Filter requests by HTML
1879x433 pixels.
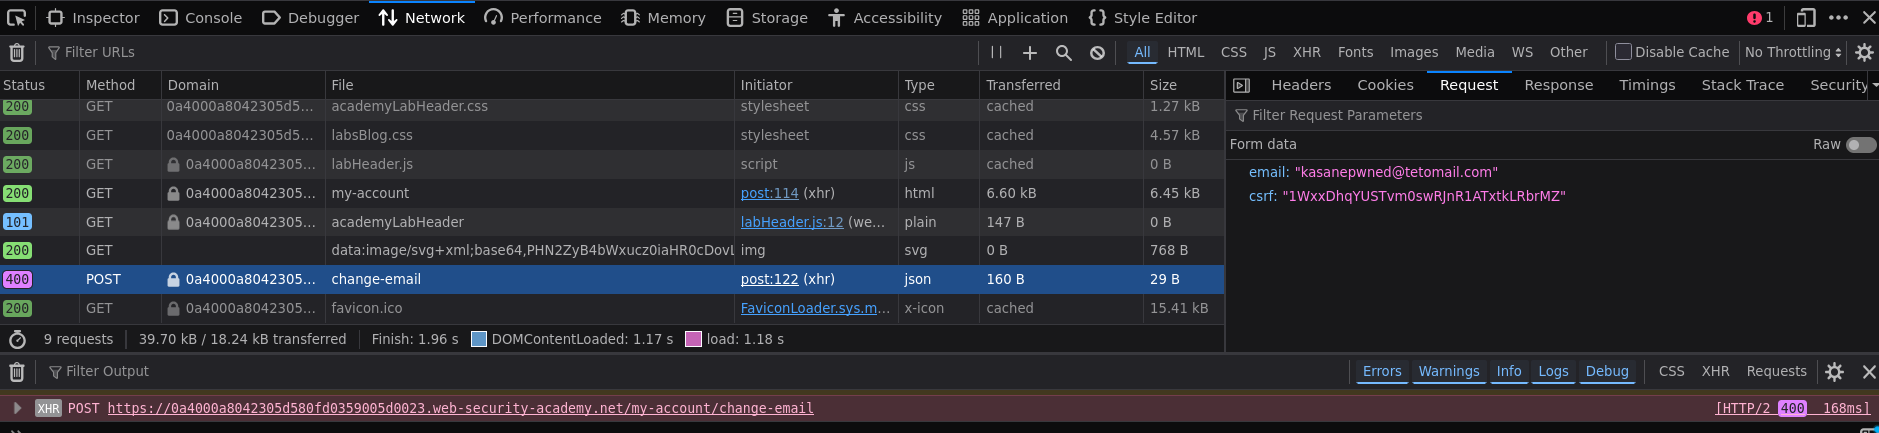pyautogui.click(x=1186, y=52)
